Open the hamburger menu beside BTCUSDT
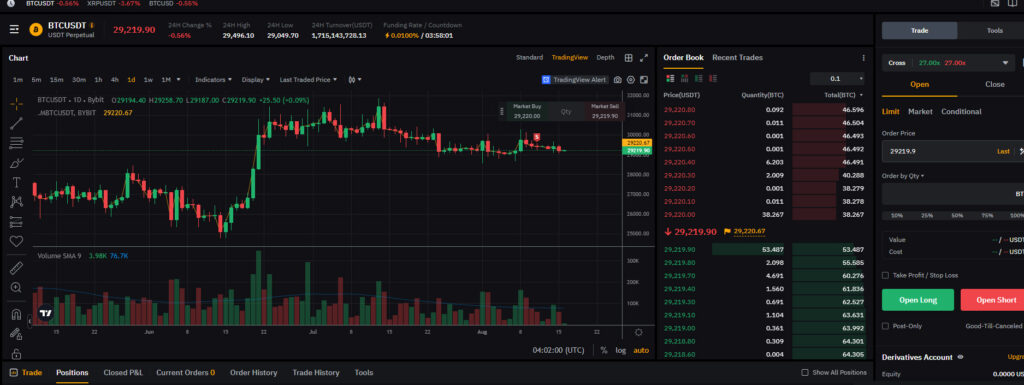 (14, 29)
